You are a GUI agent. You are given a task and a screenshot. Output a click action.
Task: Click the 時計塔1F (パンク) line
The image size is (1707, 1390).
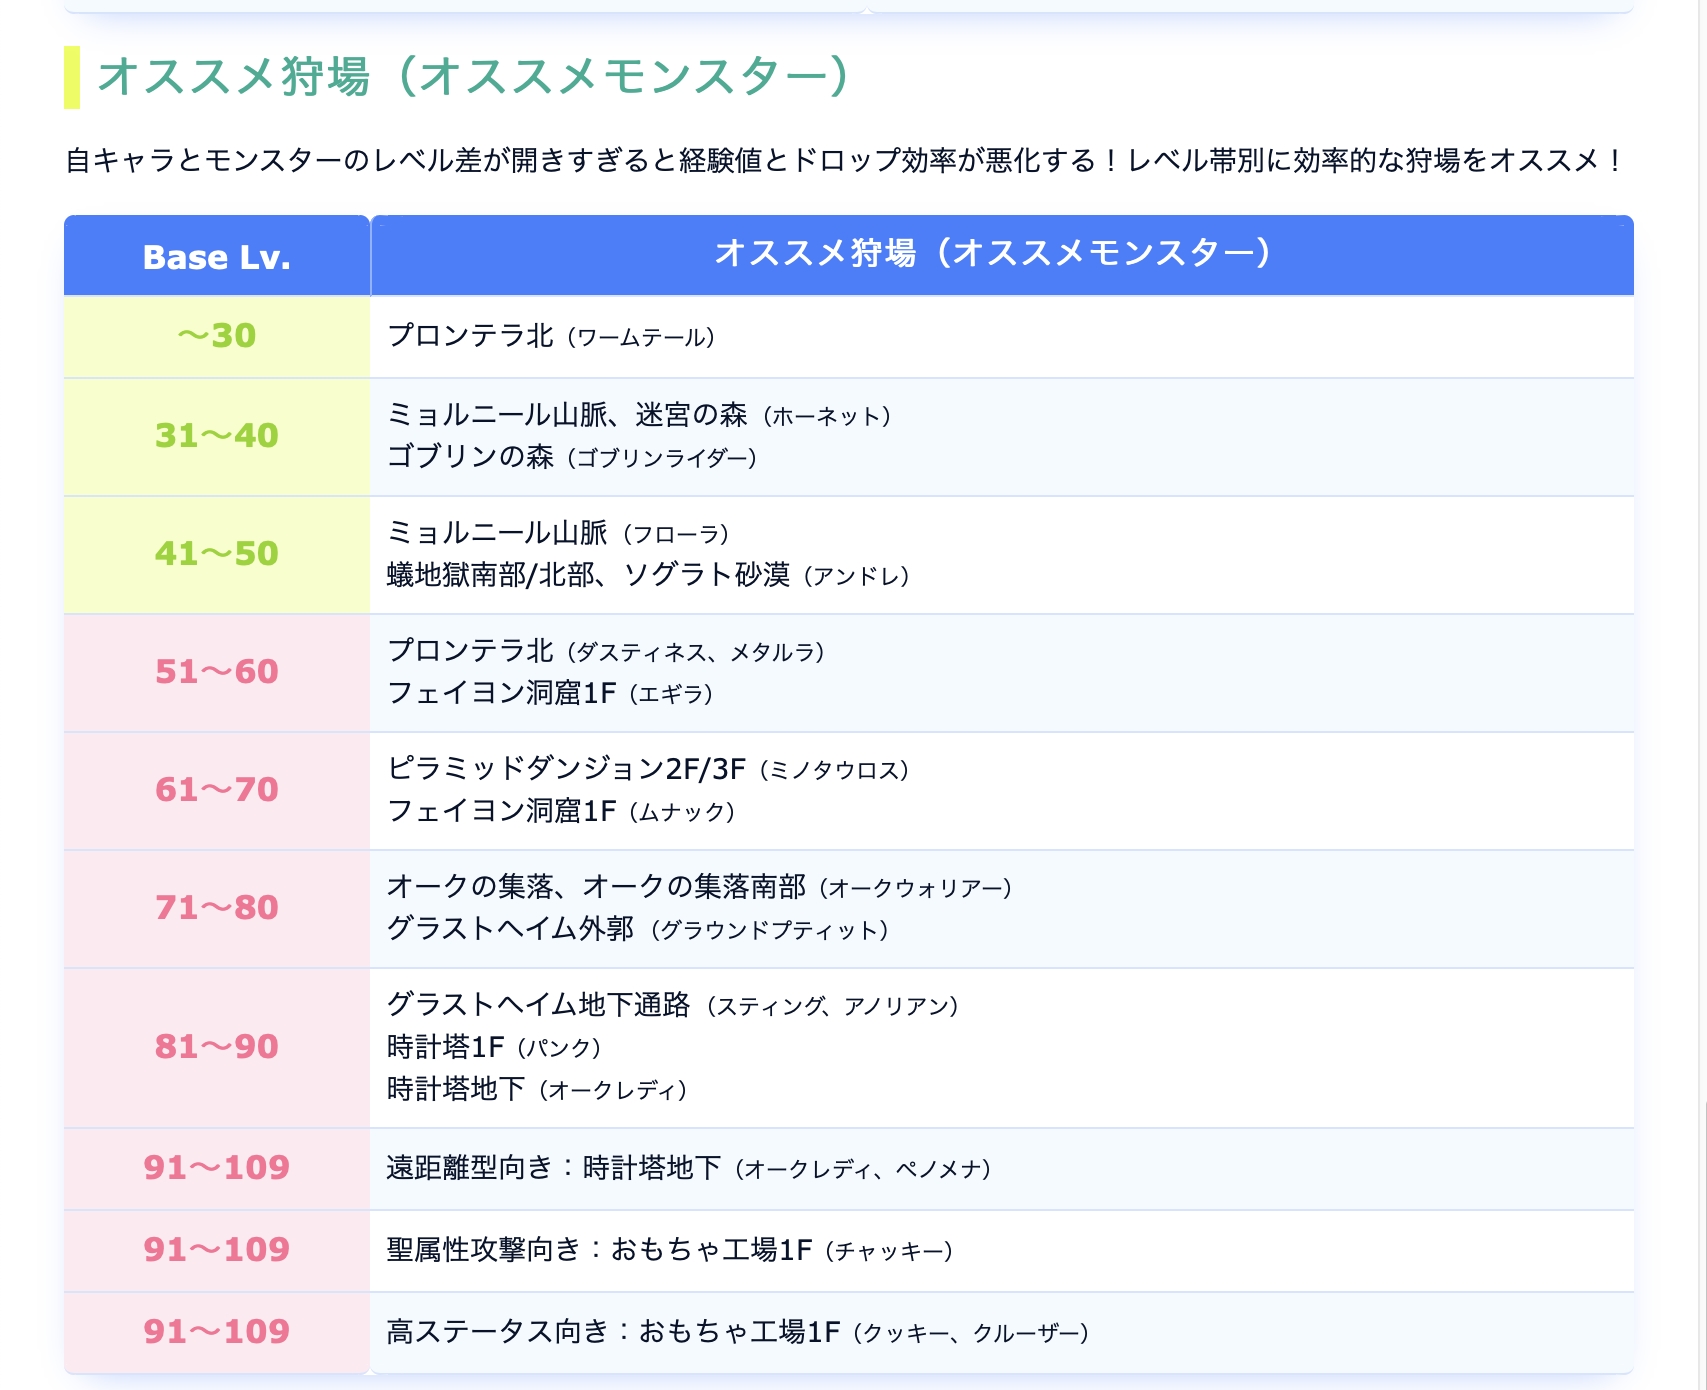[x=494, y=1047]
